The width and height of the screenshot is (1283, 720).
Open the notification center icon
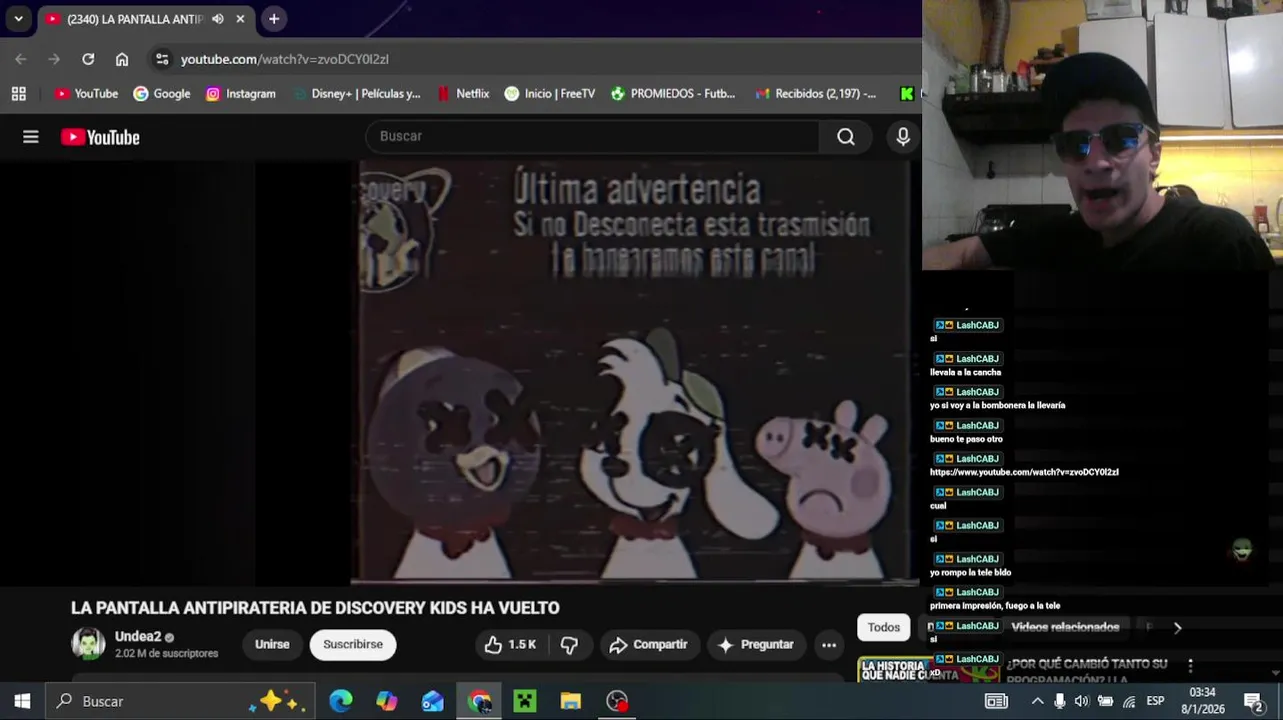coord(1254,701)
